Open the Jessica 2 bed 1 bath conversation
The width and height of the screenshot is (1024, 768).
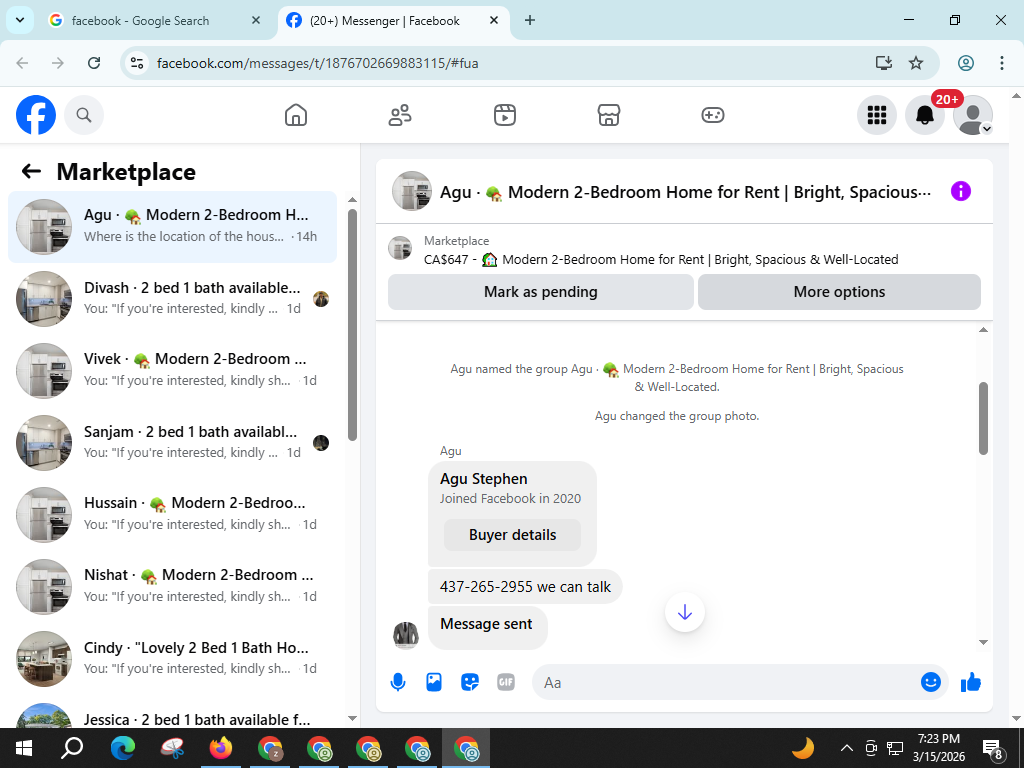[172, 714]
